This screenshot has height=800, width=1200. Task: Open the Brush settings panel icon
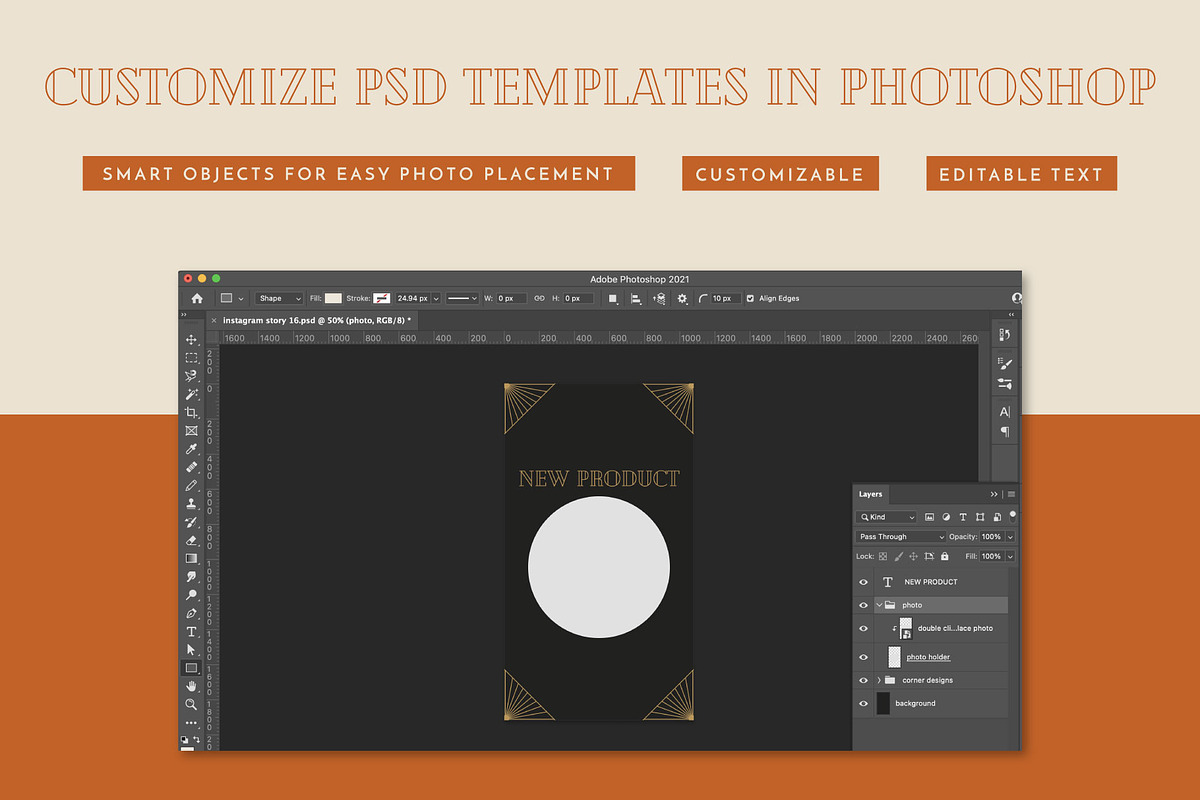(1005, 364)
